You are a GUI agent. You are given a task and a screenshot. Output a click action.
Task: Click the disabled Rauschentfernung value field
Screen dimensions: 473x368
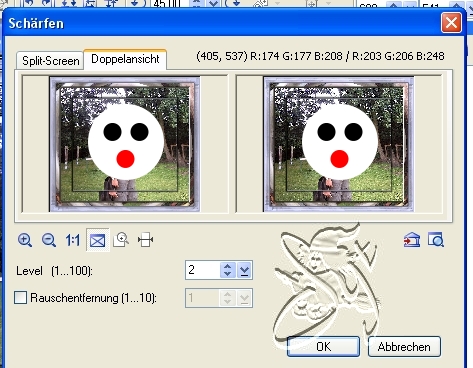click(203, 297)
